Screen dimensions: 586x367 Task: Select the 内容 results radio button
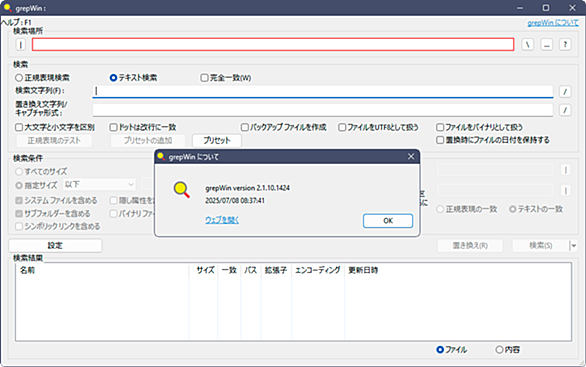(508, 350)
